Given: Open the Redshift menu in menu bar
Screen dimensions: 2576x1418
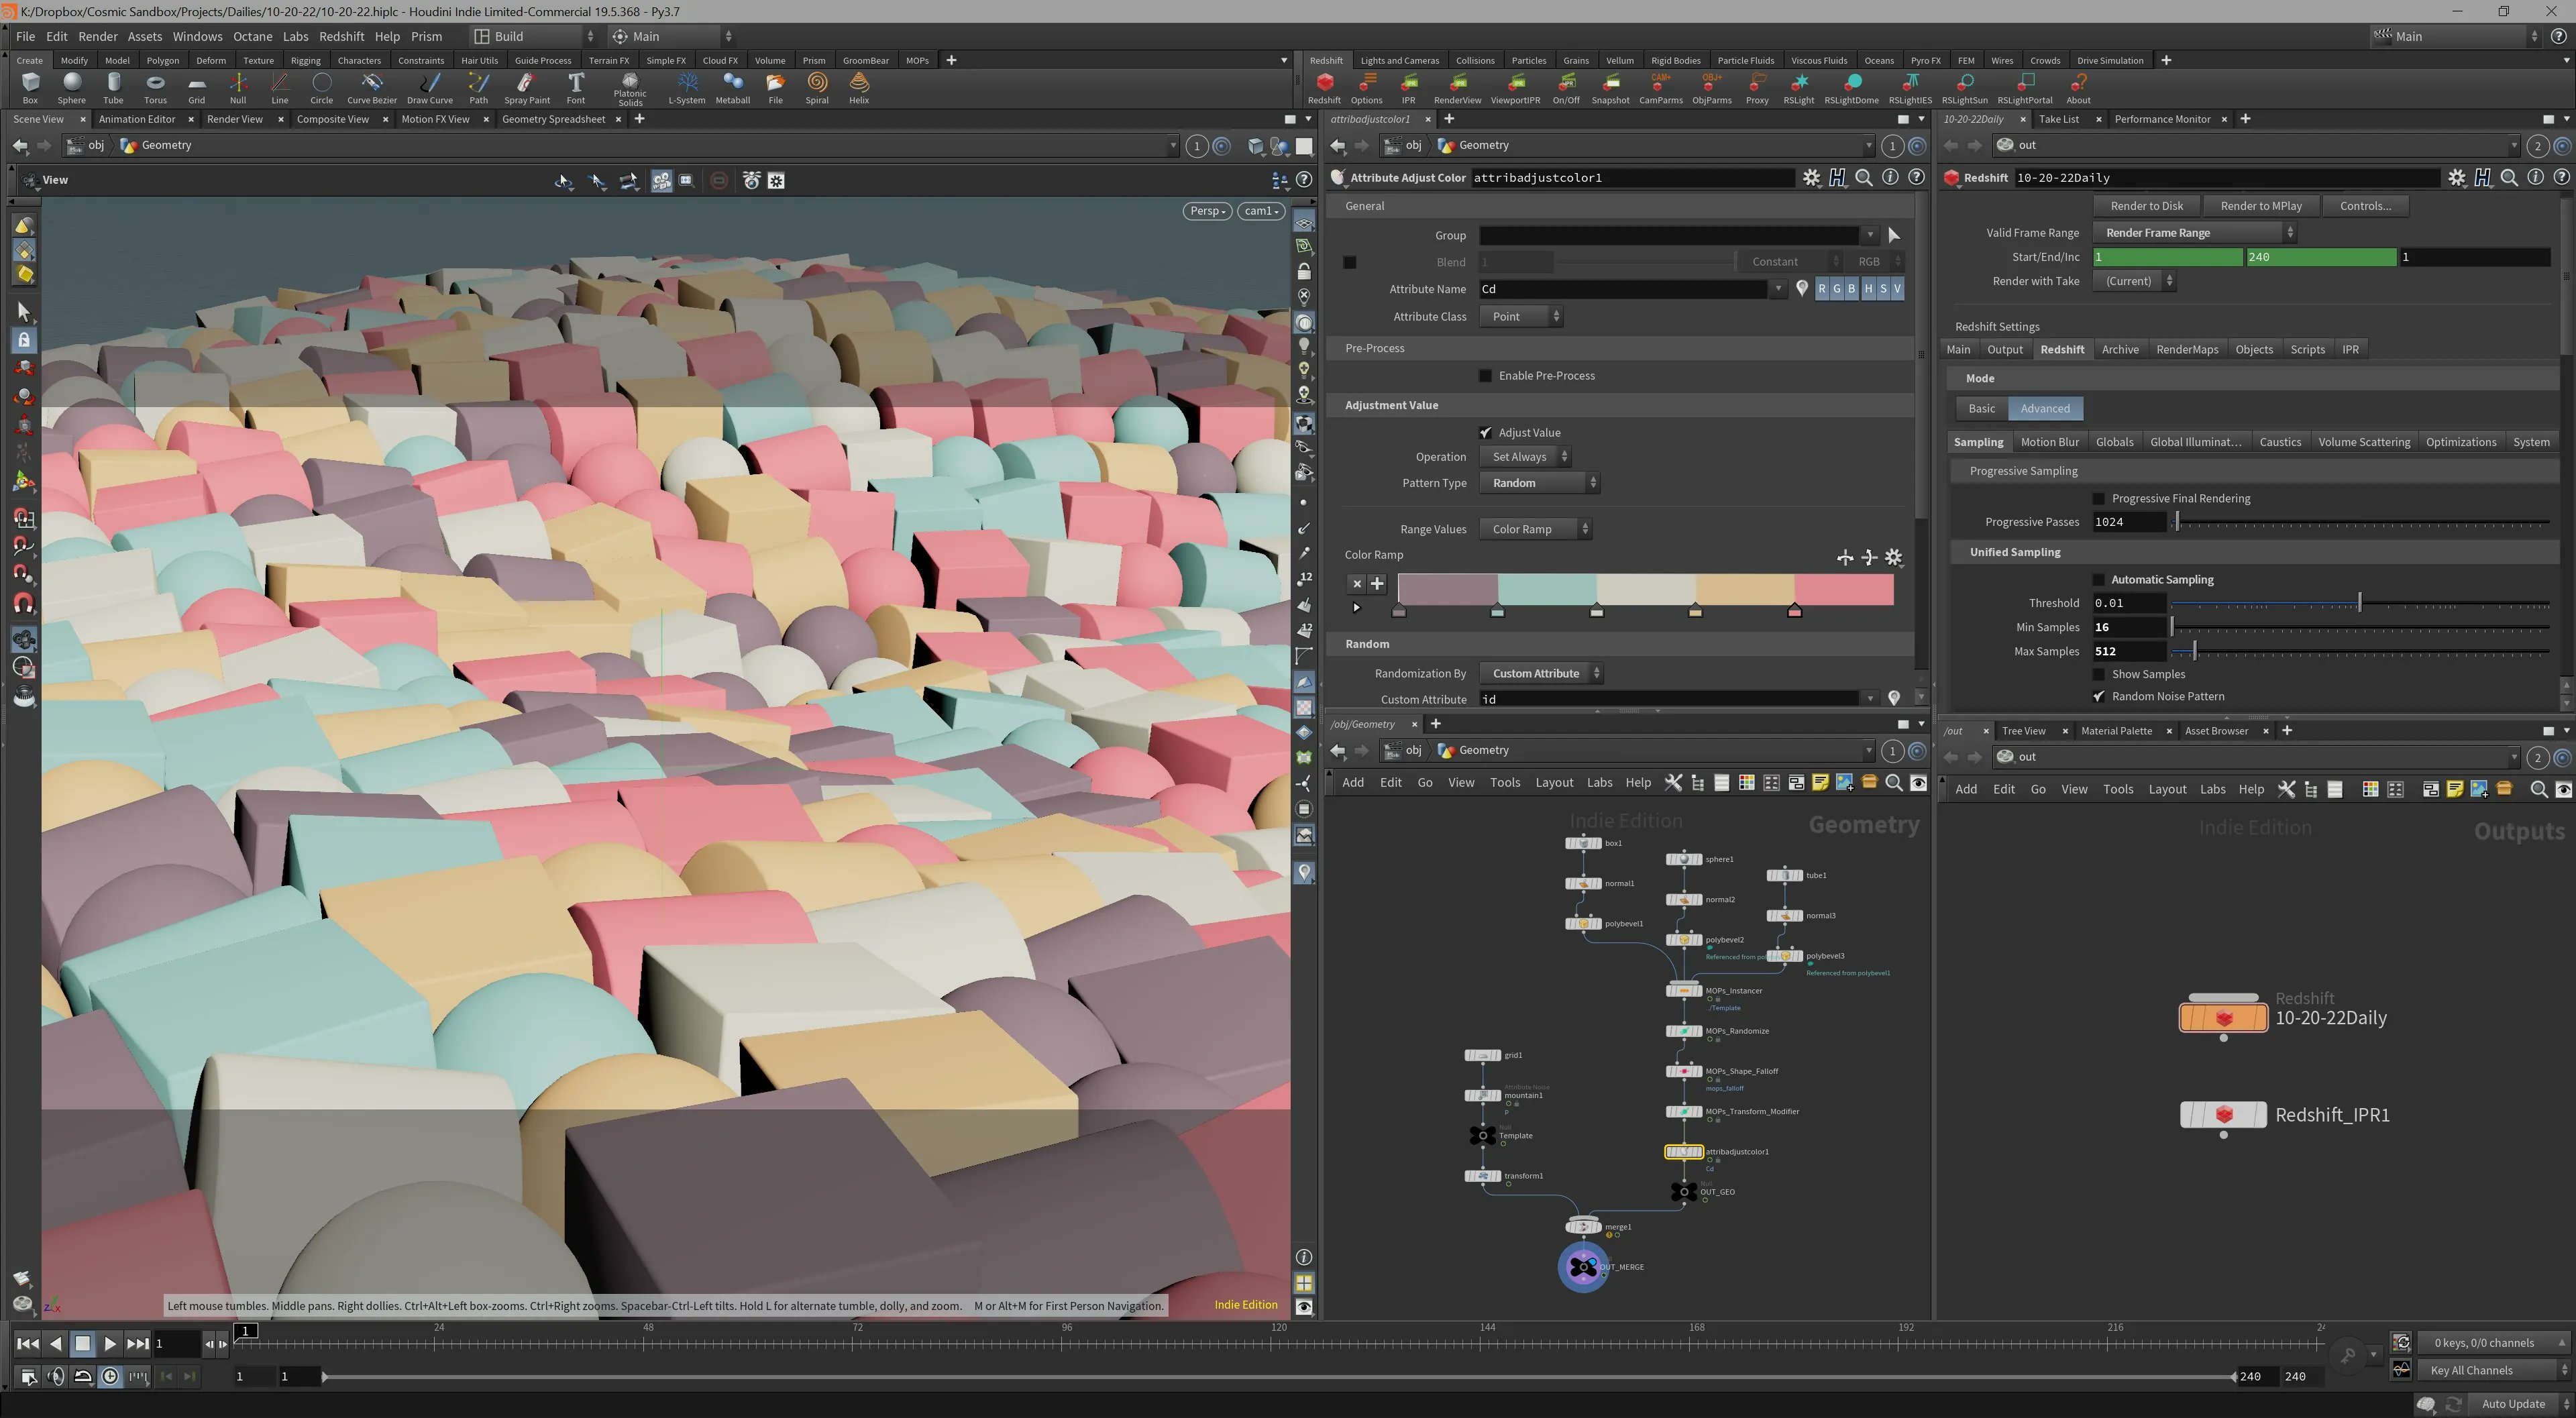Looking at the screenshot, I should click(341, 36).
